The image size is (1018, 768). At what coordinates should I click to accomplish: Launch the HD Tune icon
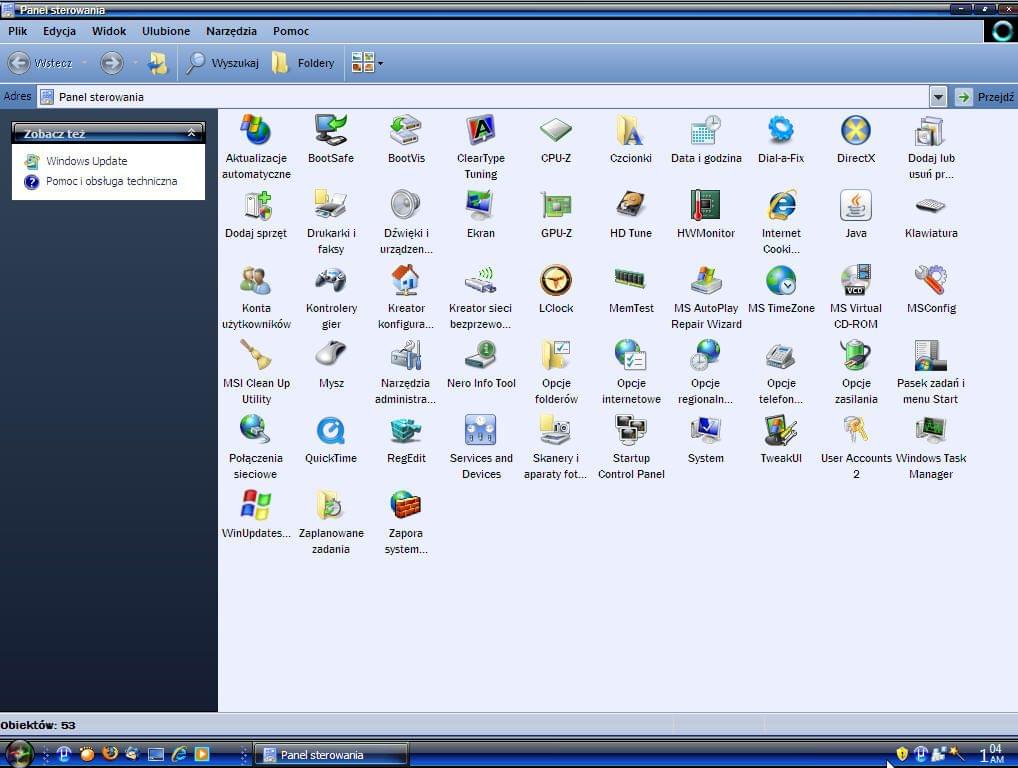point(630,214)
